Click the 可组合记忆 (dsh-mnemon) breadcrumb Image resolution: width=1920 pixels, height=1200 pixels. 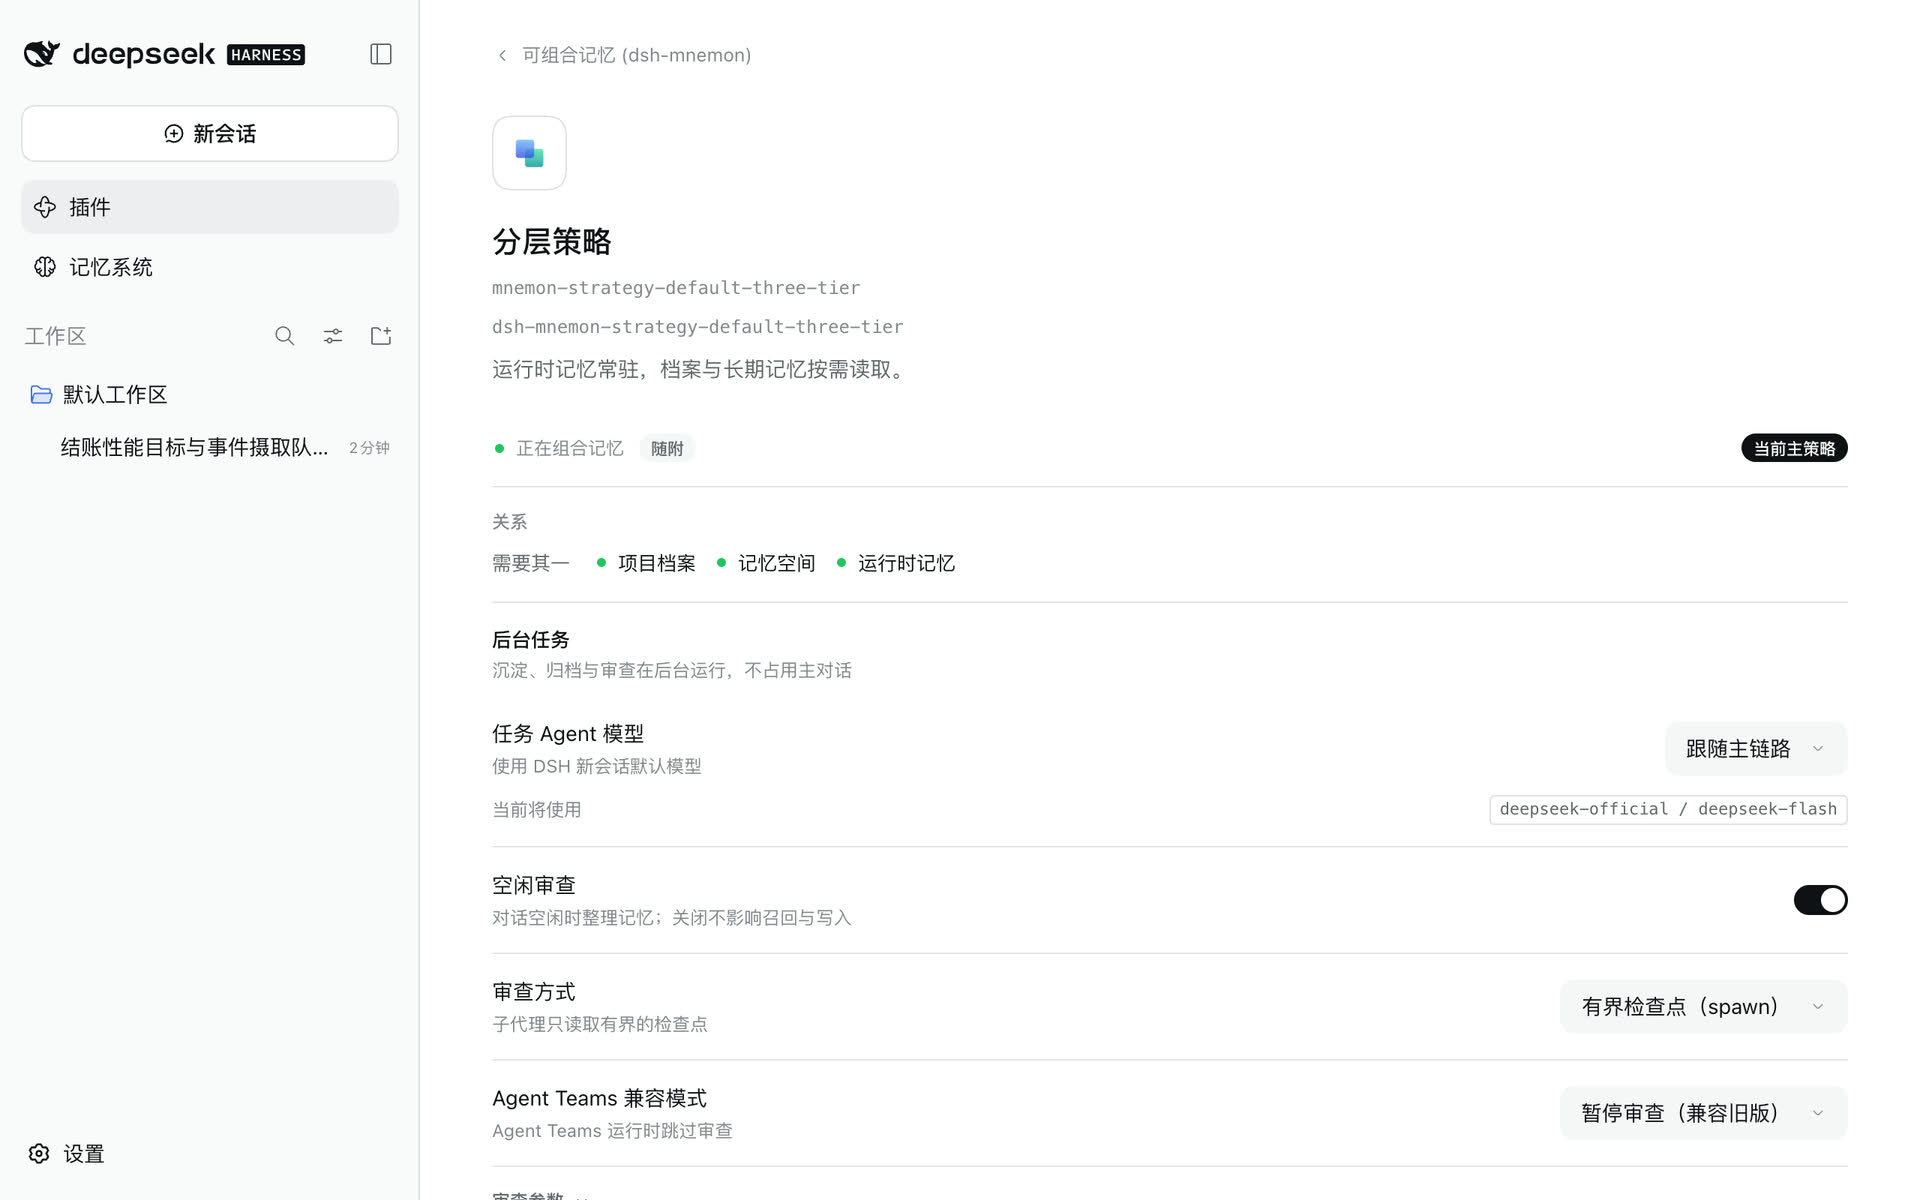coord(636,55)
